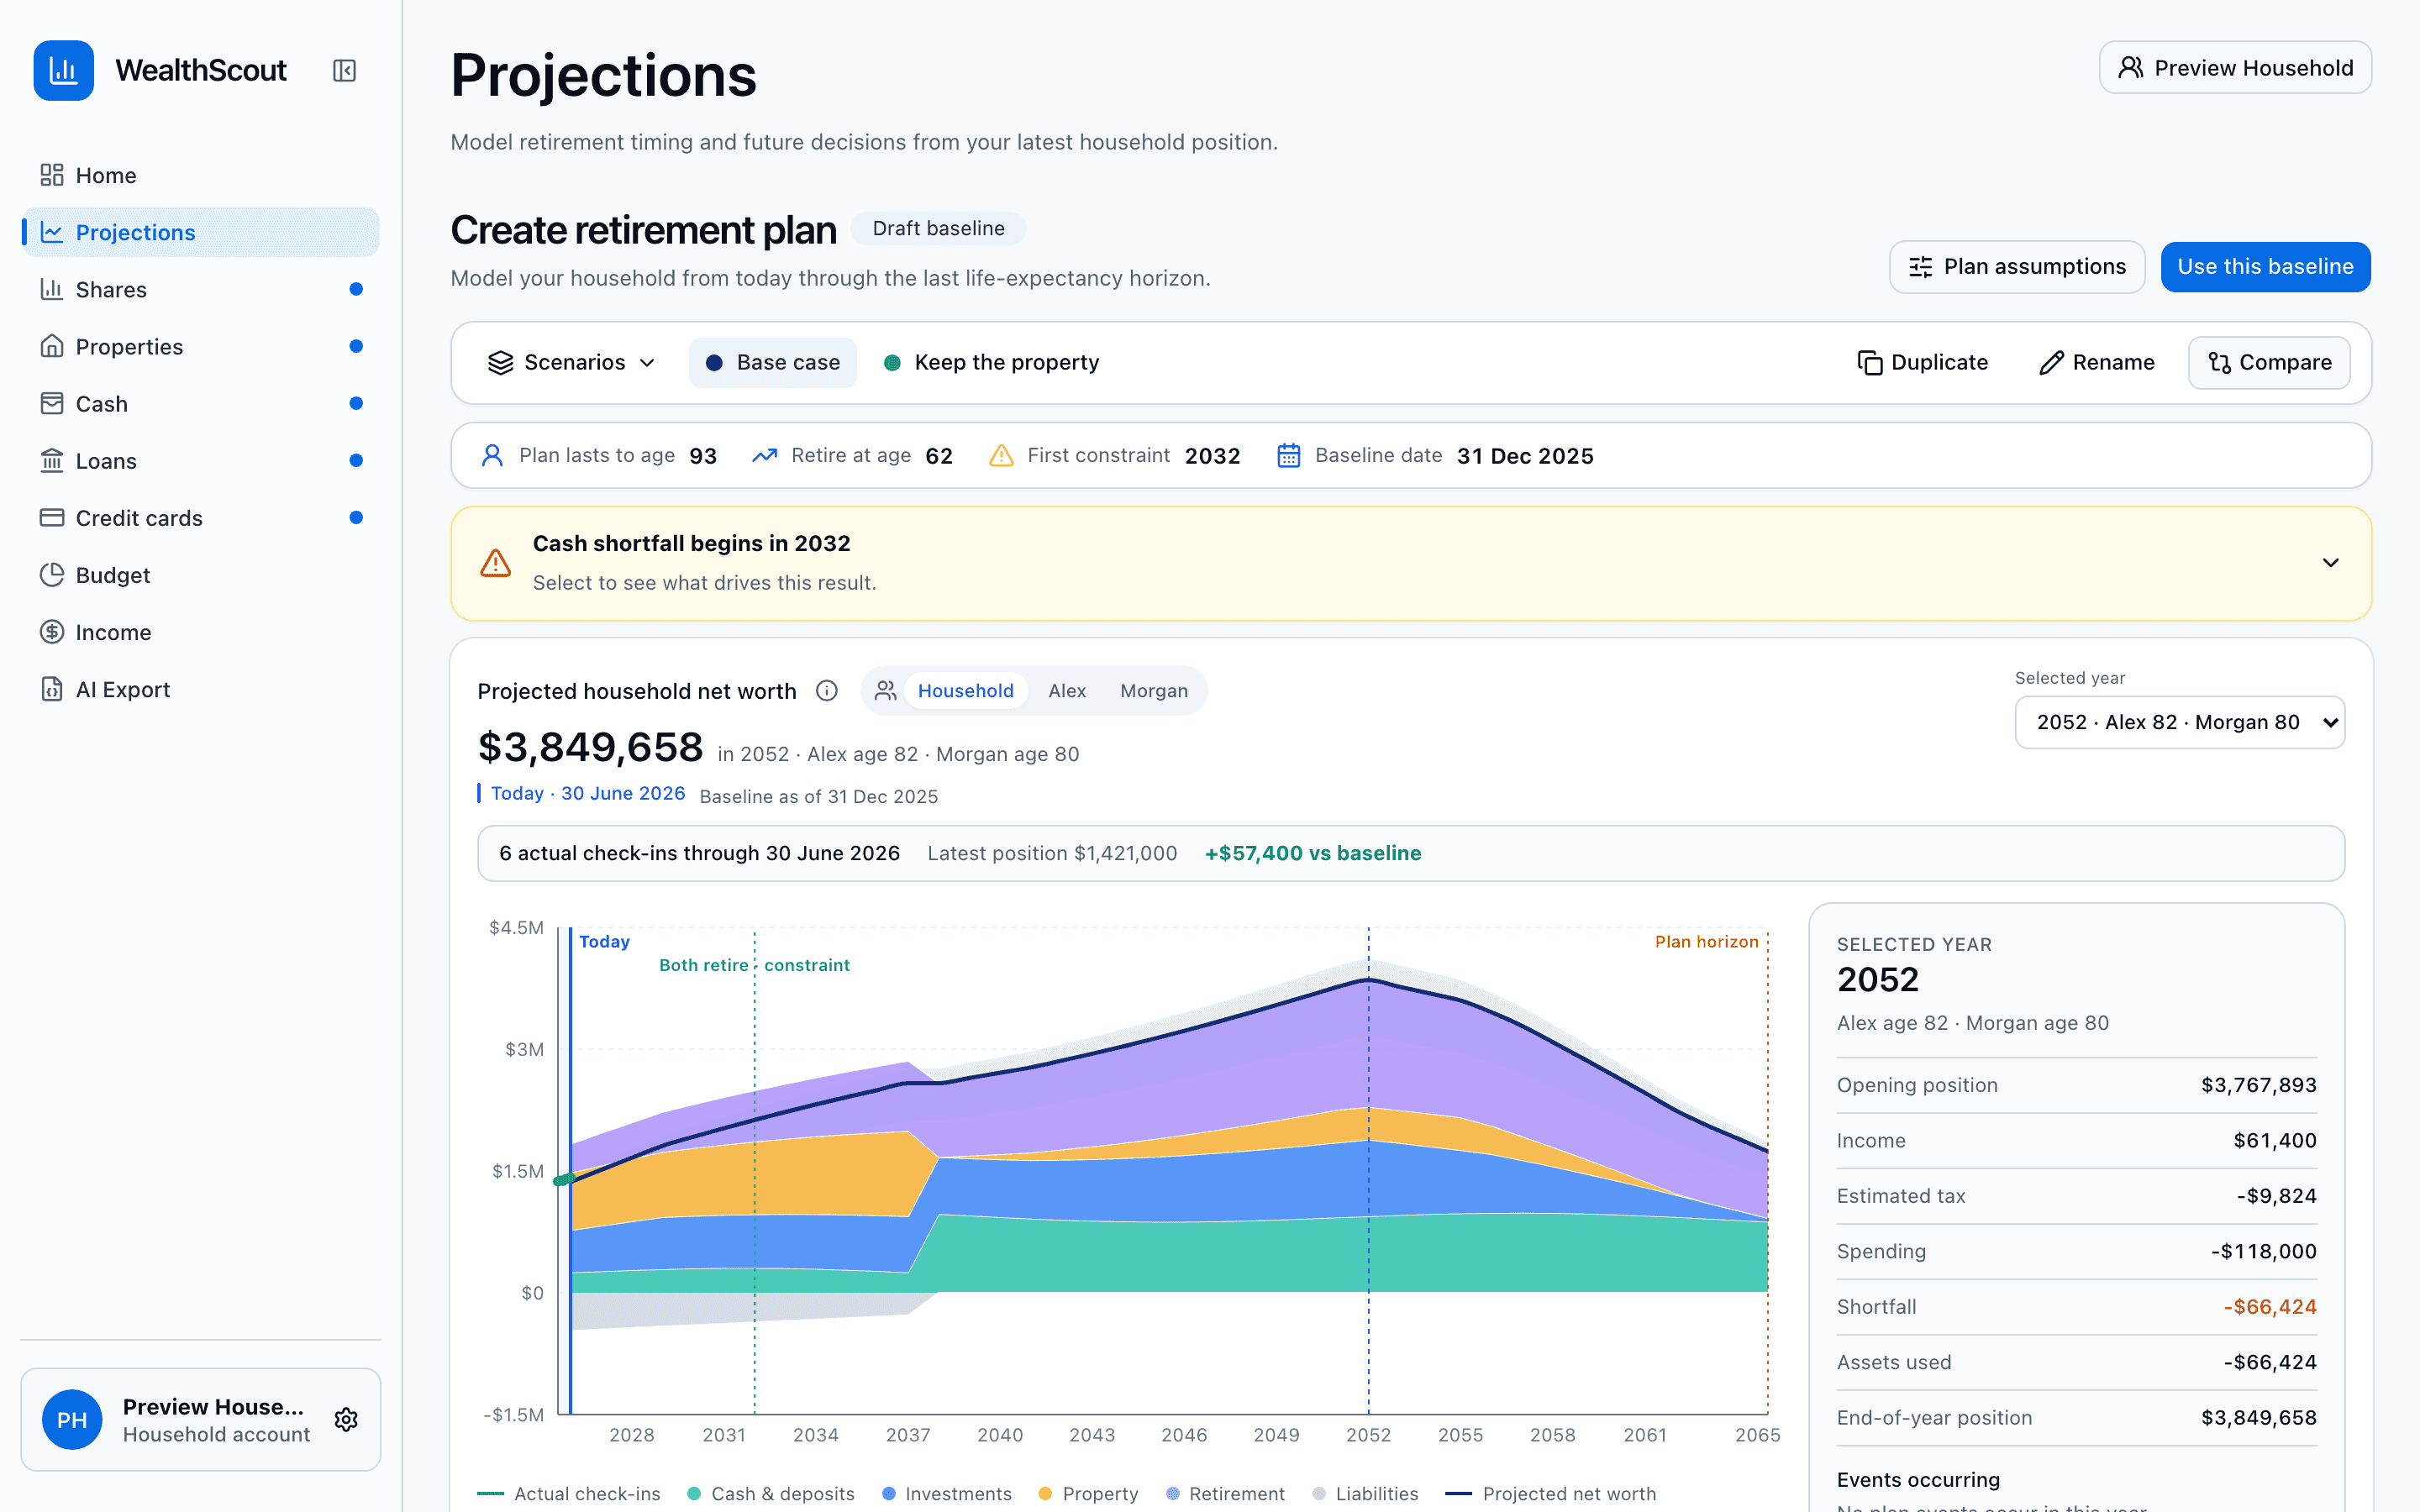Collapse the sidebar panel icon
This screenshot has width=2420, height=1512.
344,70
